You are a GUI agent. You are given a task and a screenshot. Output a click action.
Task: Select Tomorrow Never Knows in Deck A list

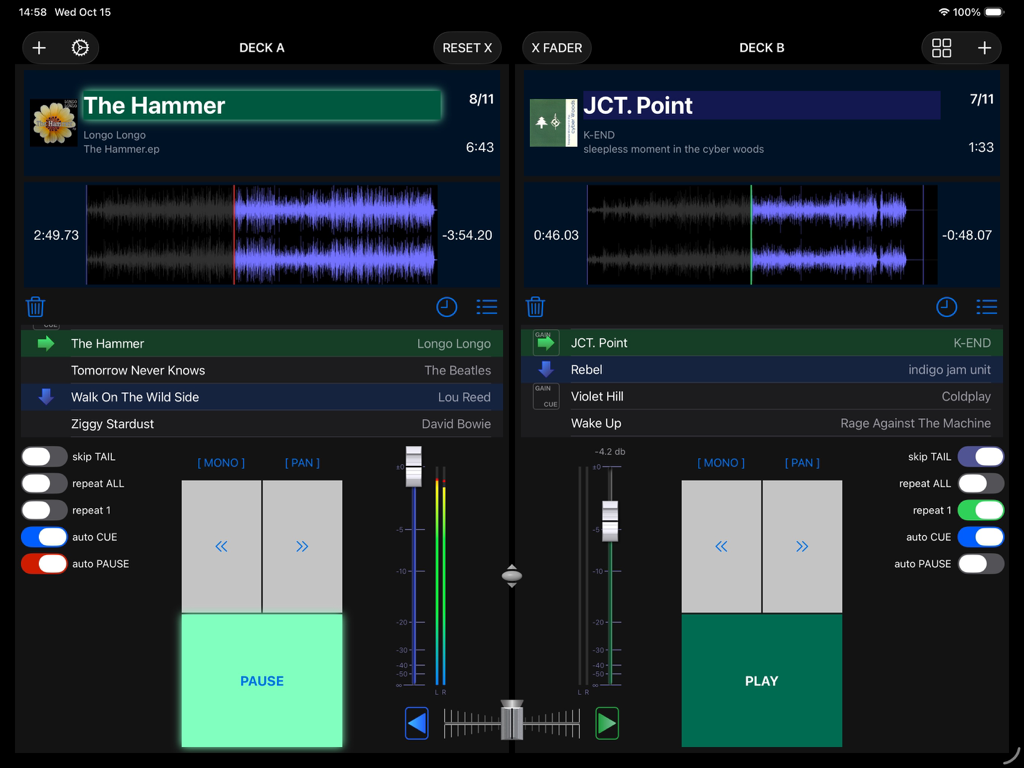click(x=138, y=370)
